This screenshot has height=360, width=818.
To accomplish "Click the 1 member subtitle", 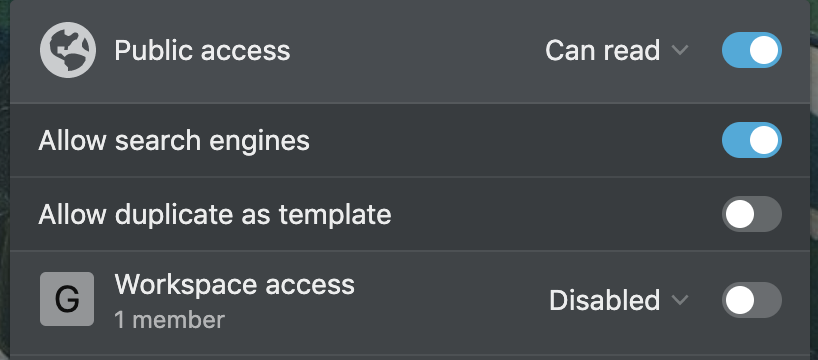I will click(x=170, y=320).
